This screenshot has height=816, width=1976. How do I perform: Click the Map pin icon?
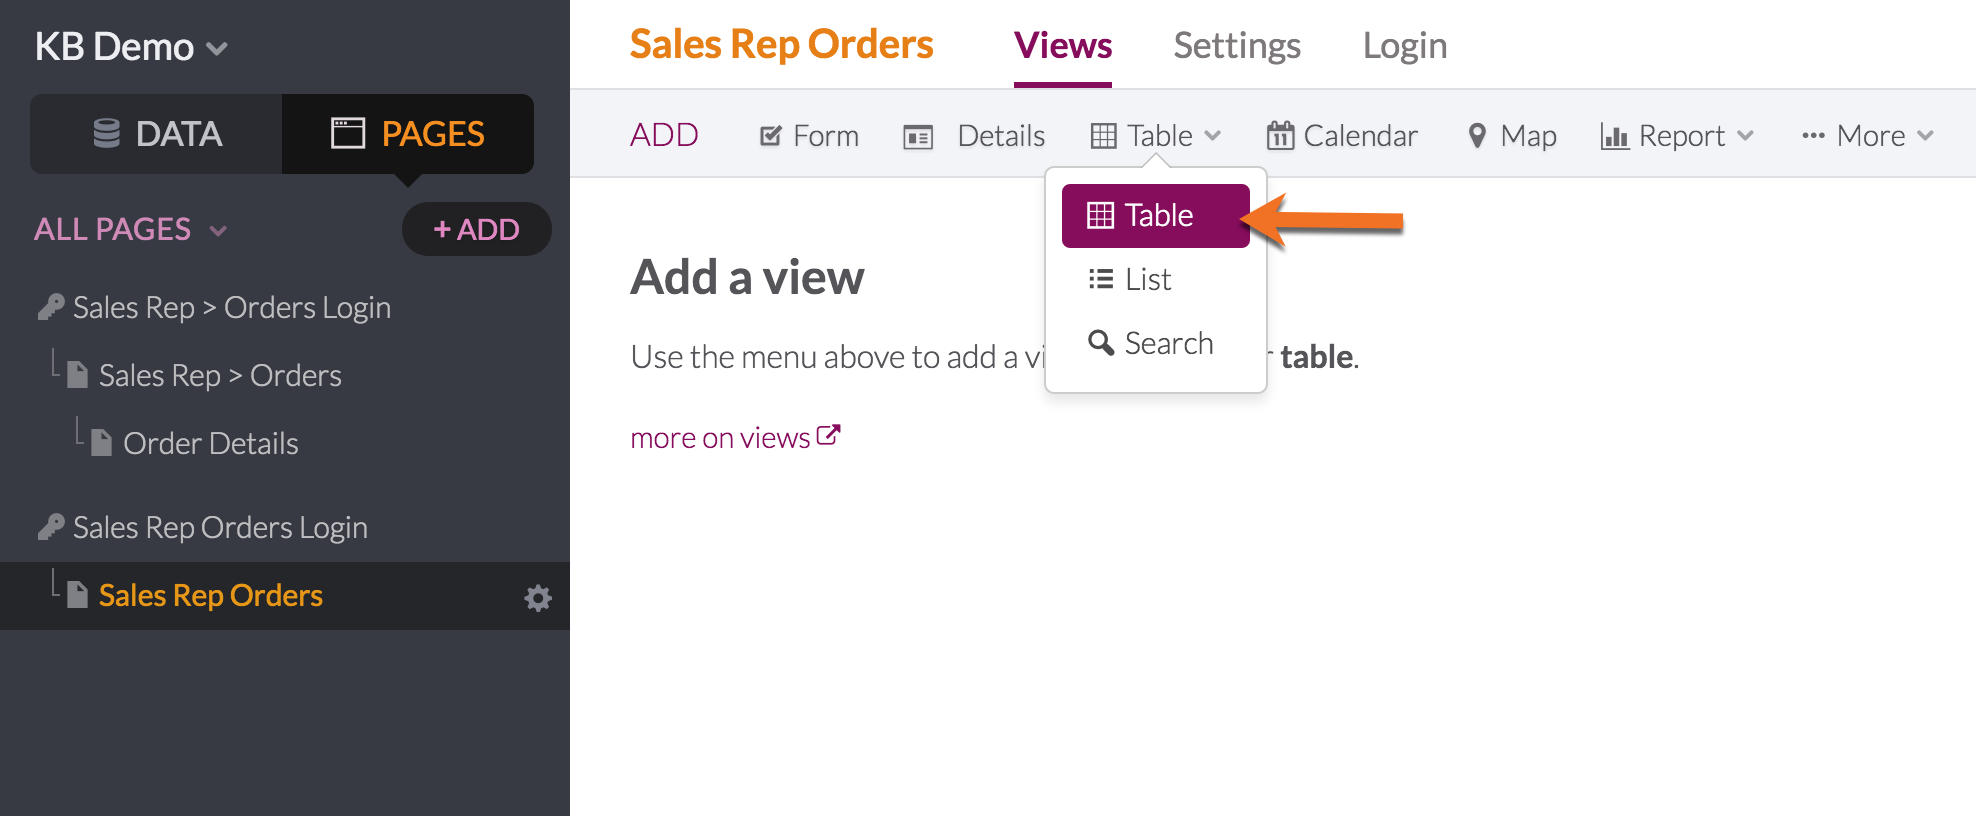point(1476,136)
